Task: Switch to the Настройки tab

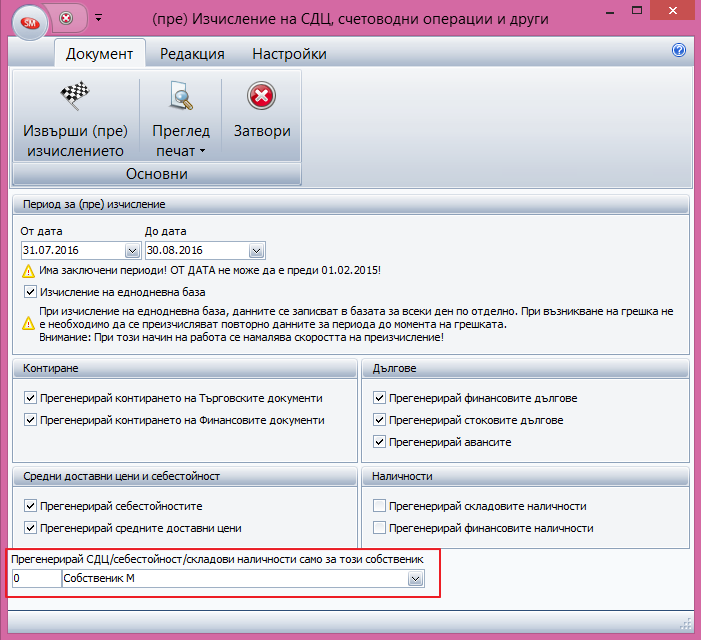Action: 289,54
